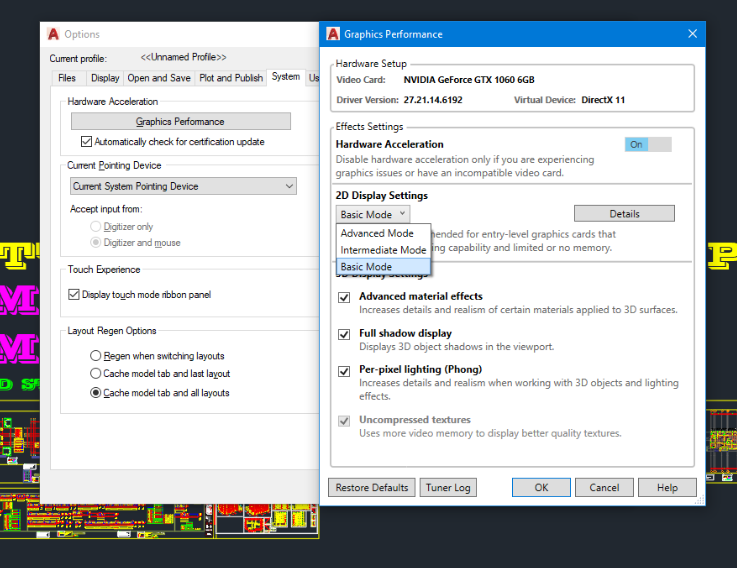This screenshot has width=737, height=568.
Task: Cancel the Graphics Performance dialog
Action: coord(604,488)
